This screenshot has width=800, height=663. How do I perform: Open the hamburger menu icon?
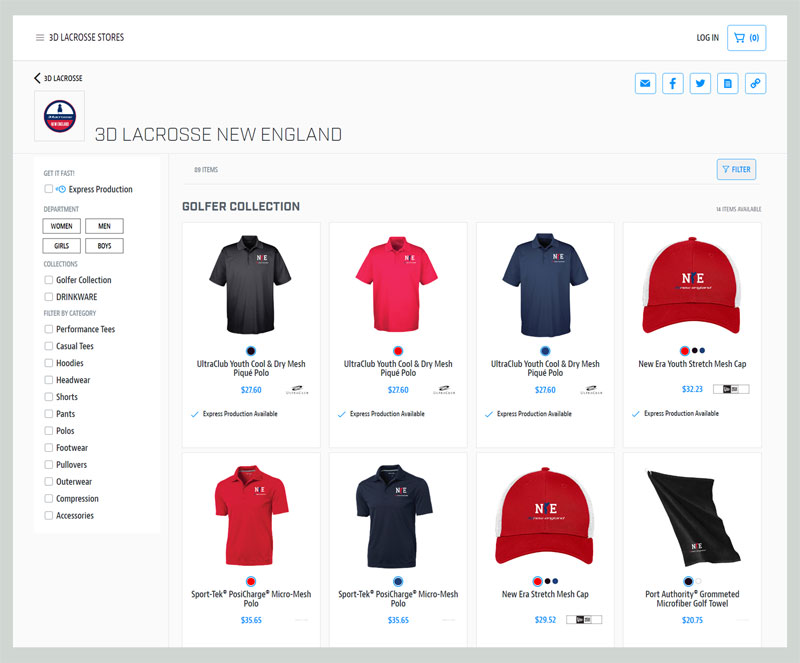coord(40,38)
